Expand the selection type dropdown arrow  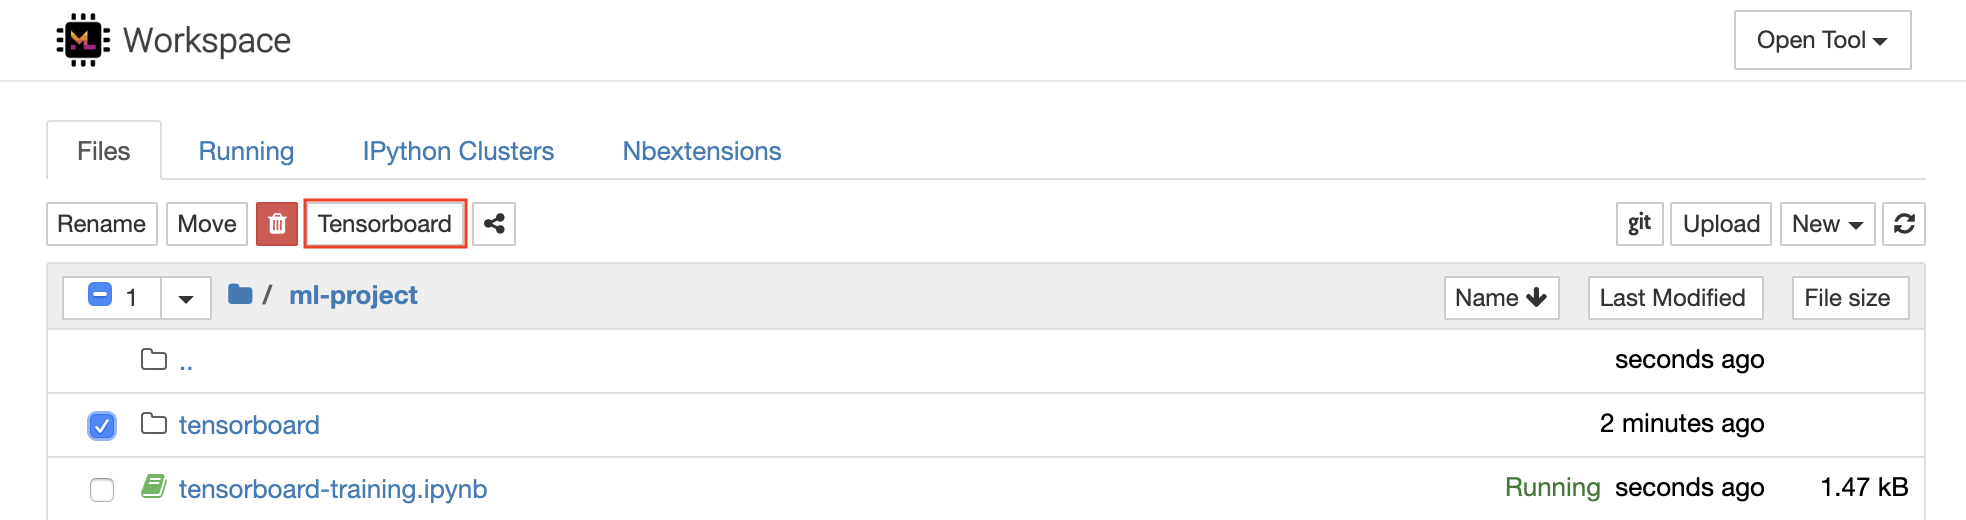point(186,298)
